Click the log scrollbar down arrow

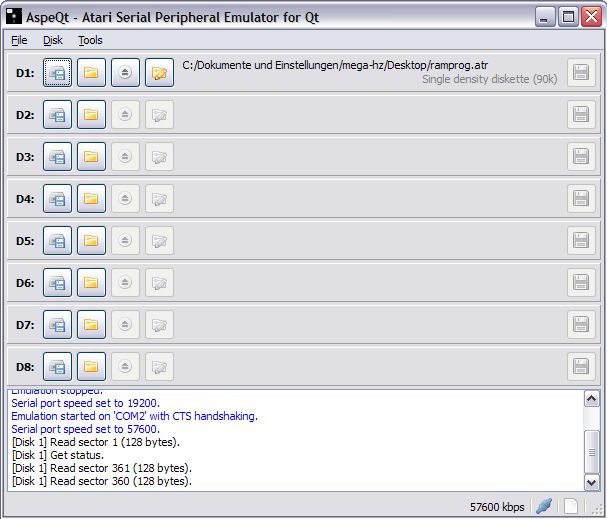[x=592, y=483]
